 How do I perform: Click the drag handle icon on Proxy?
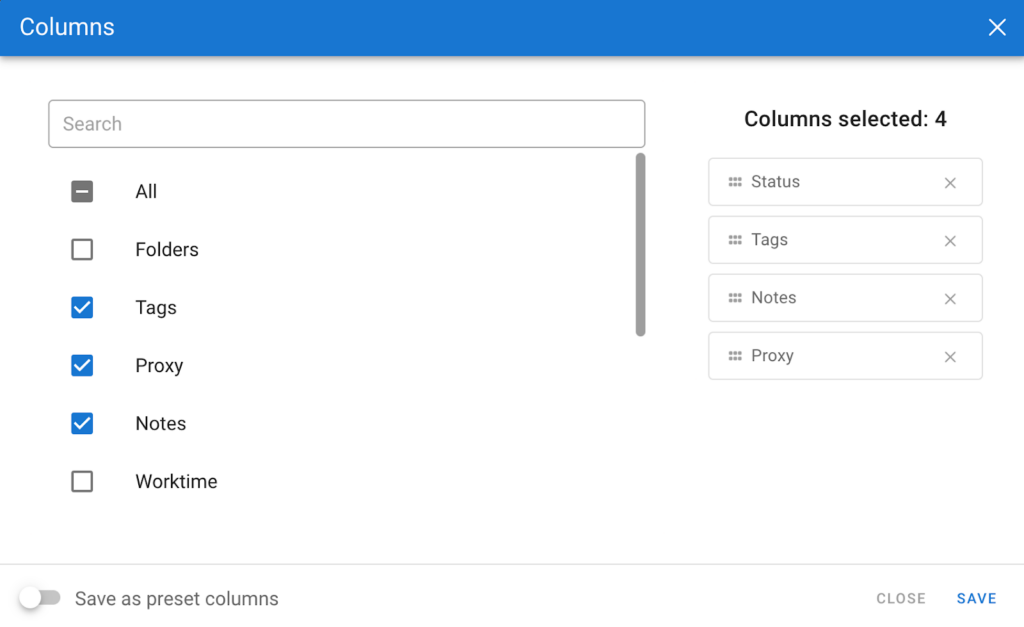(735, 356)
